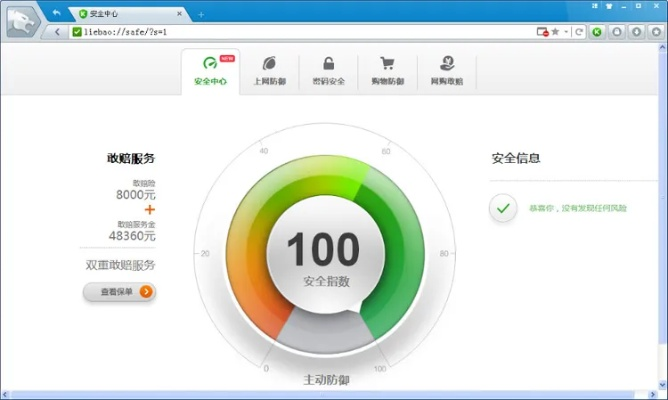This screenshot has height=400, width=668.
Task: Reload the page with refresh icon
Action: [x=579, y=32]
